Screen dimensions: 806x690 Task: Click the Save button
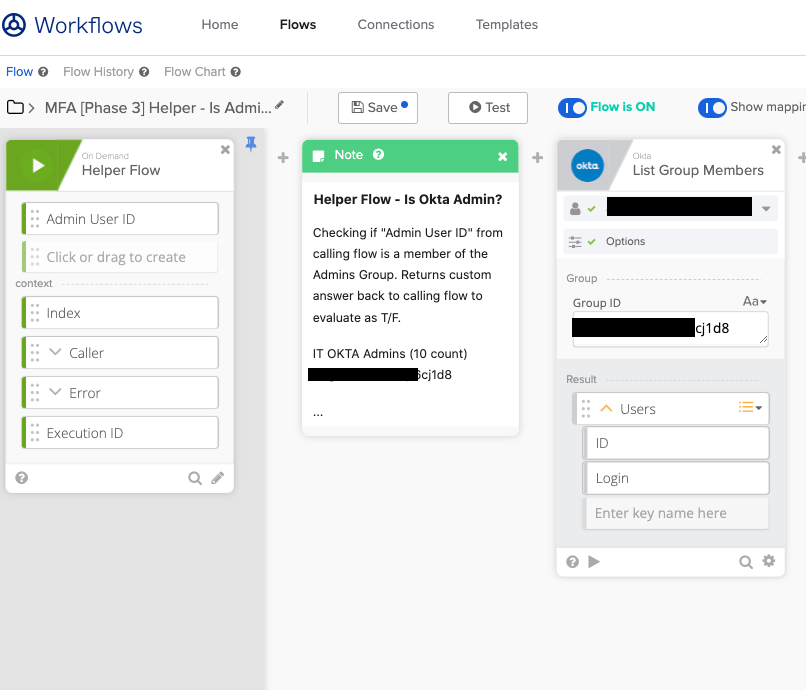[377, 108]
